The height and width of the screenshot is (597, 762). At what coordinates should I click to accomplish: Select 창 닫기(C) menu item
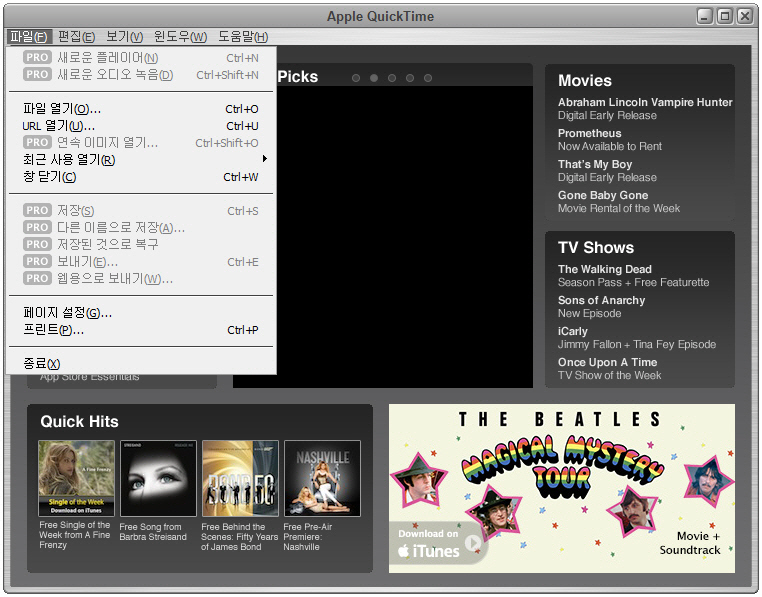click(x=141, y=177)
